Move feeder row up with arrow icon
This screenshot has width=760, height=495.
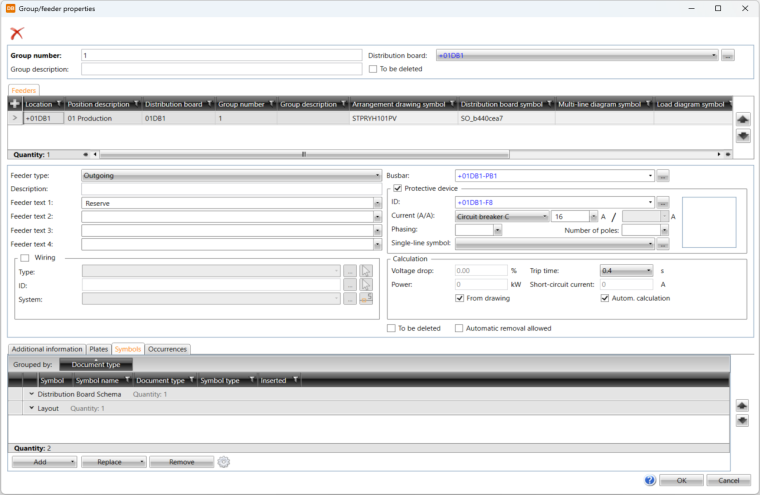pyautogui.click(x=742, y=118)
